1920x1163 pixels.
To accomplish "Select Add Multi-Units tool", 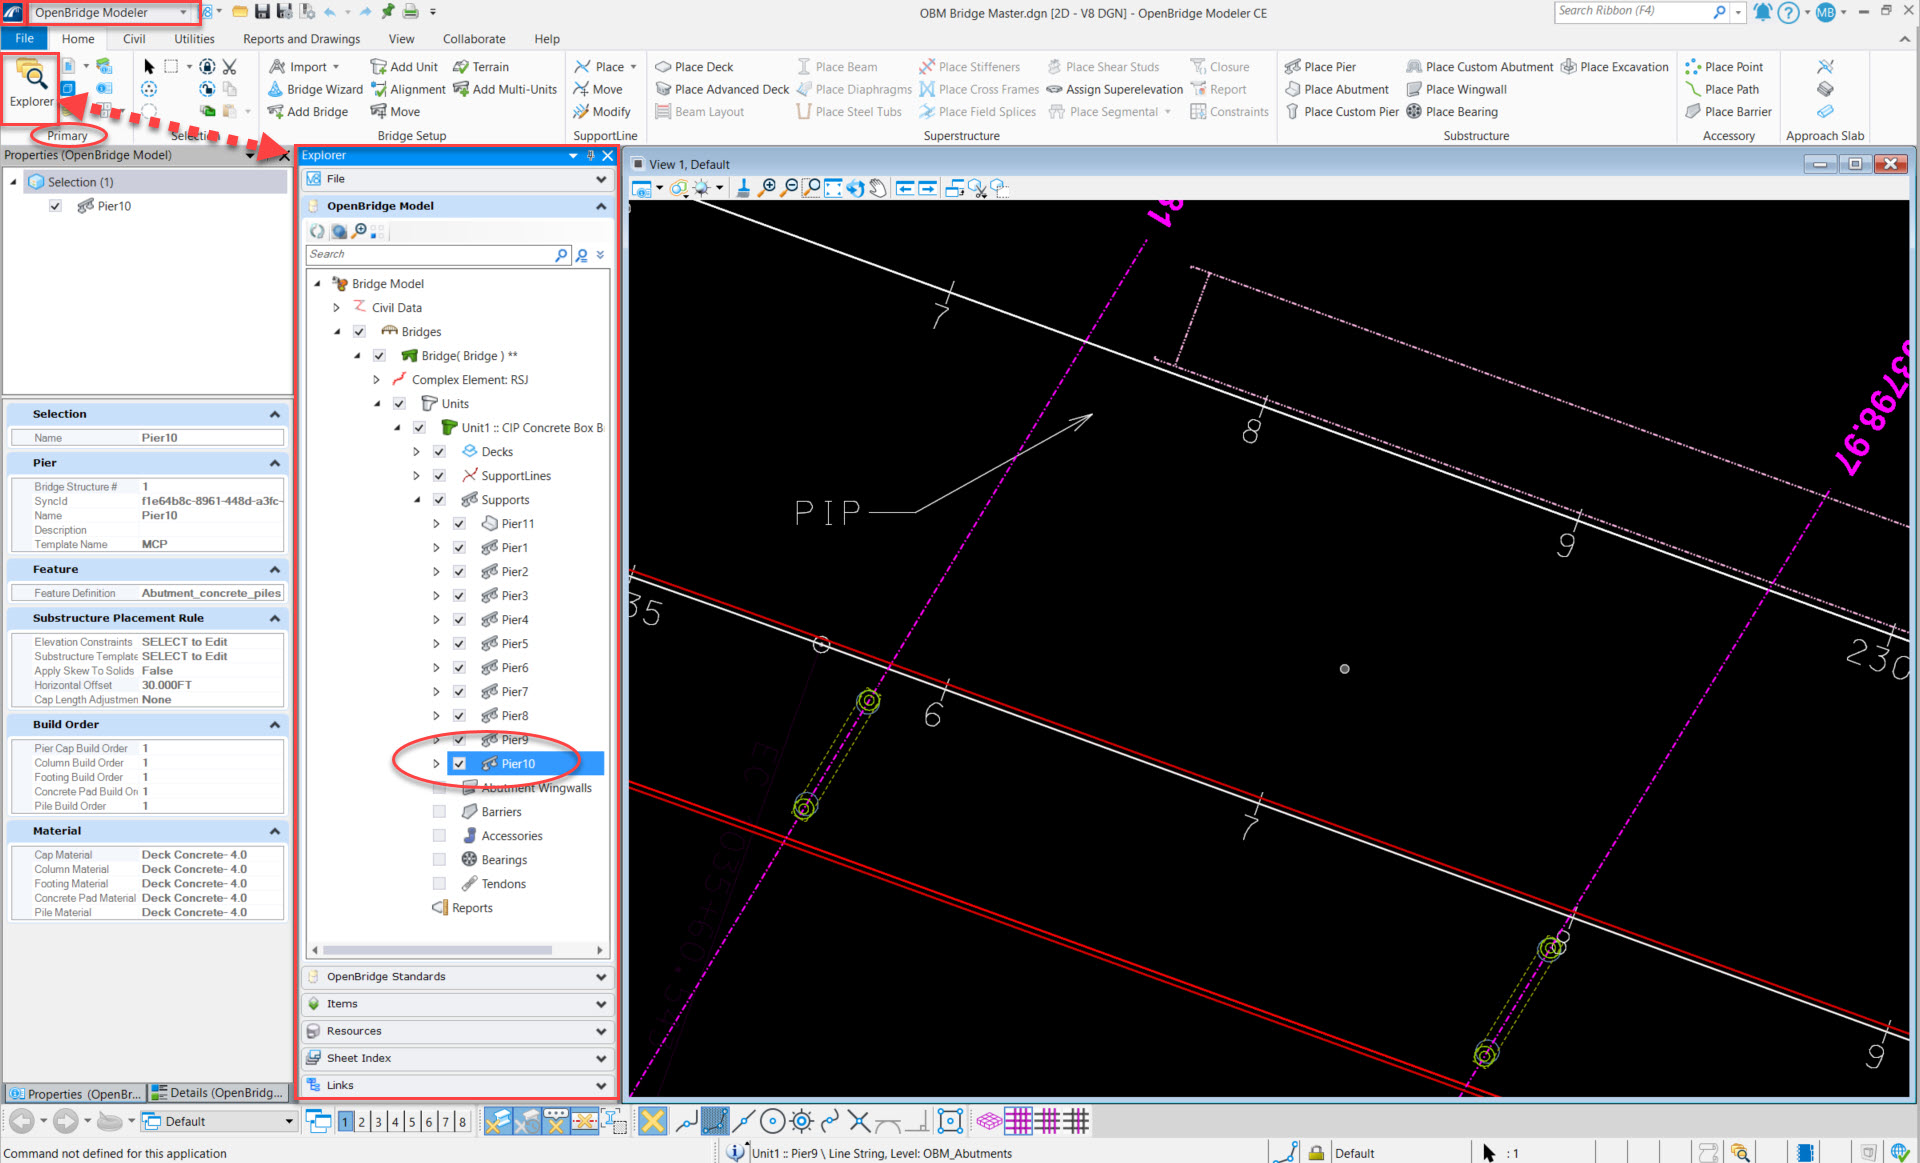I will pyautogui.click(x=505, y=89).
